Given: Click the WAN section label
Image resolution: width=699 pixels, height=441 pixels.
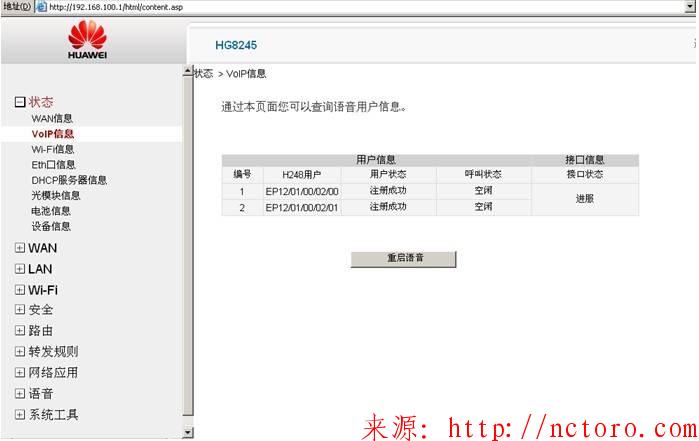Looking at the screenshot, I should pos(42,248).
